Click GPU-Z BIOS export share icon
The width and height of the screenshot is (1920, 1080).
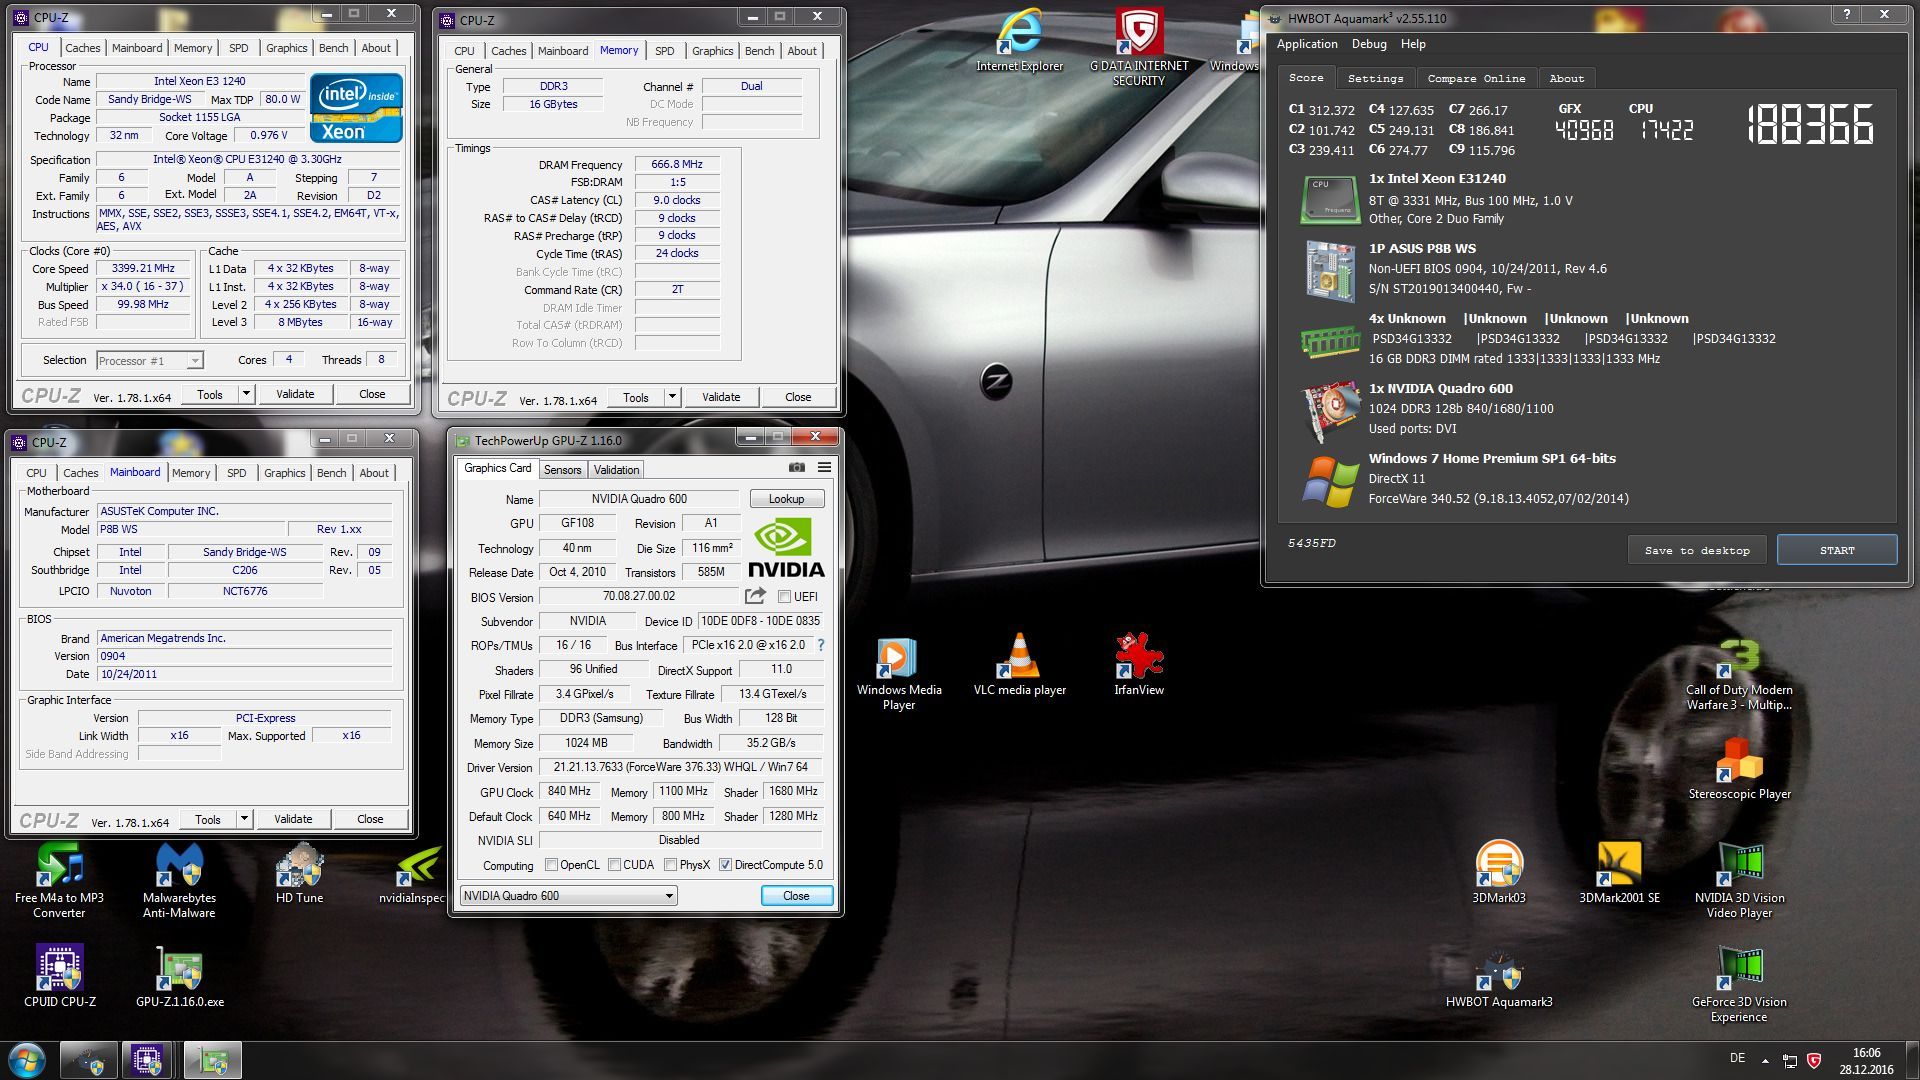755,596
